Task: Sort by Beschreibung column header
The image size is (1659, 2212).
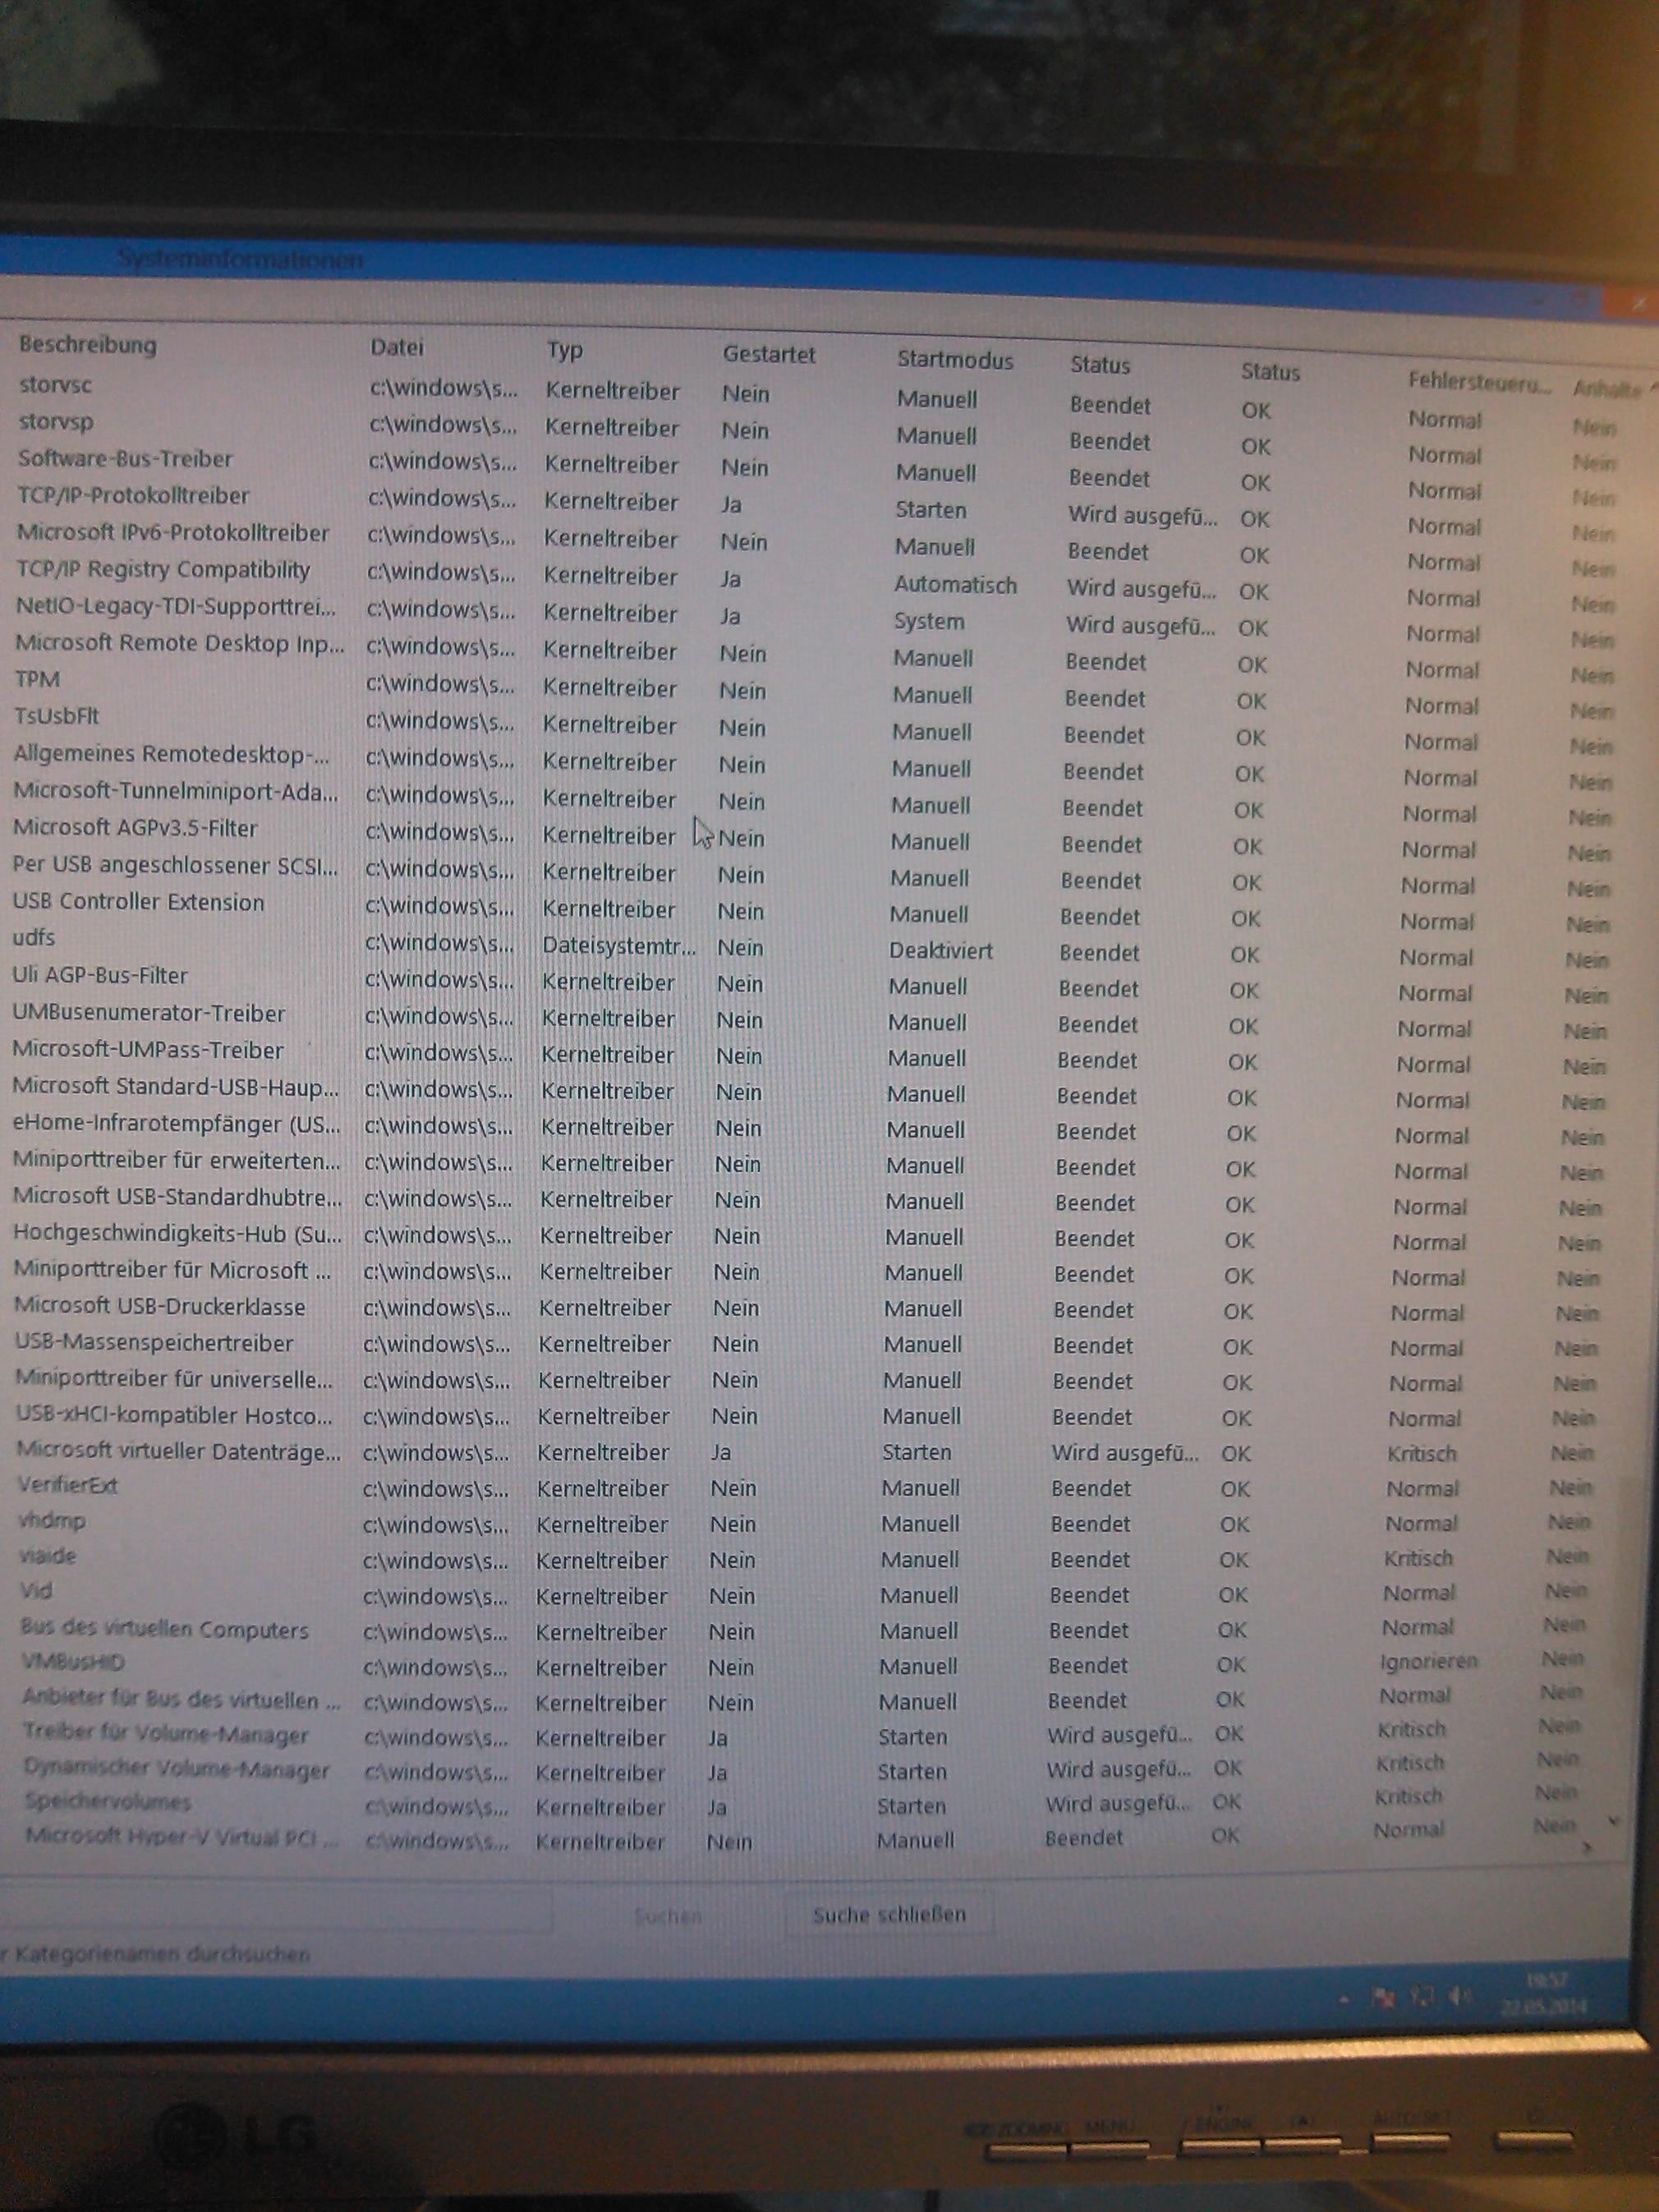Action: 88,345
